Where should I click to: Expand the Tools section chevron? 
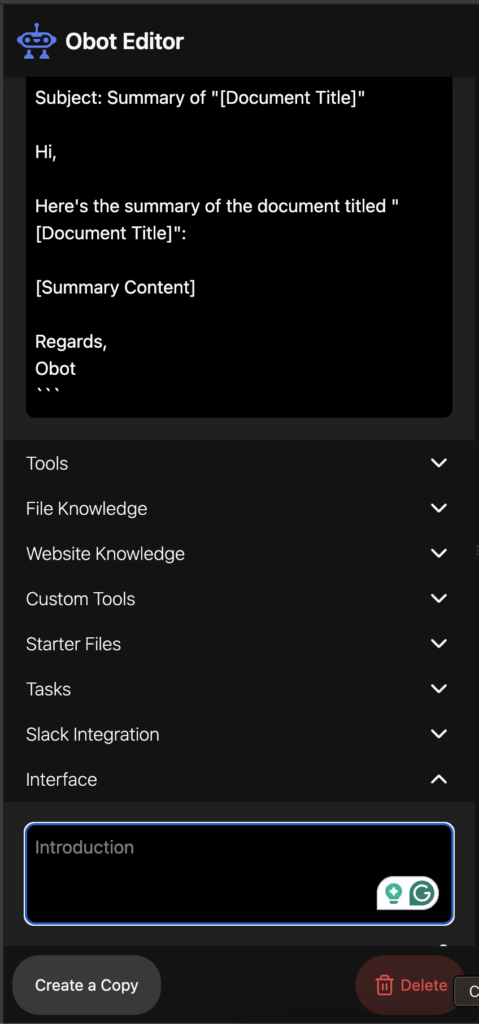pos(439,463)
